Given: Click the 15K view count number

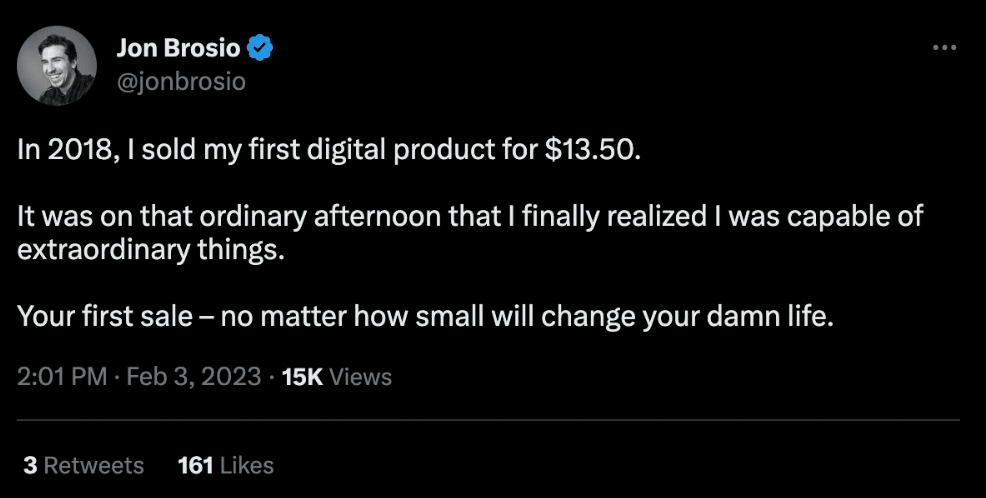Looking at the screenshot, I should (x=302, y=377).
